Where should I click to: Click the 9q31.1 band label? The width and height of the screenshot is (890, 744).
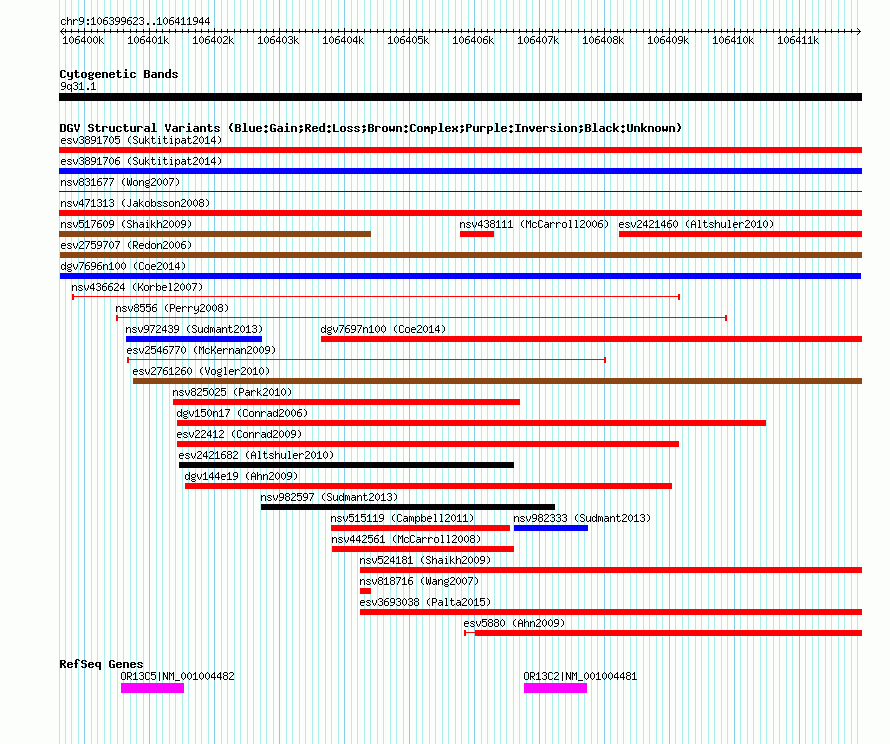point(78,86)
